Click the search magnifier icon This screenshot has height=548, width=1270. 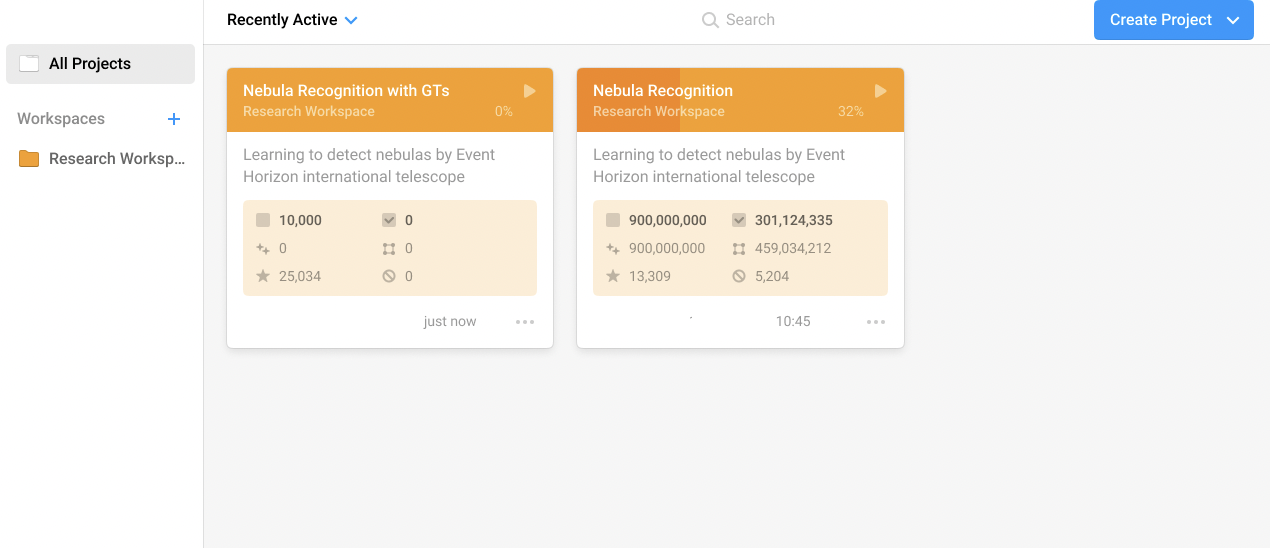tap(710, 20)
